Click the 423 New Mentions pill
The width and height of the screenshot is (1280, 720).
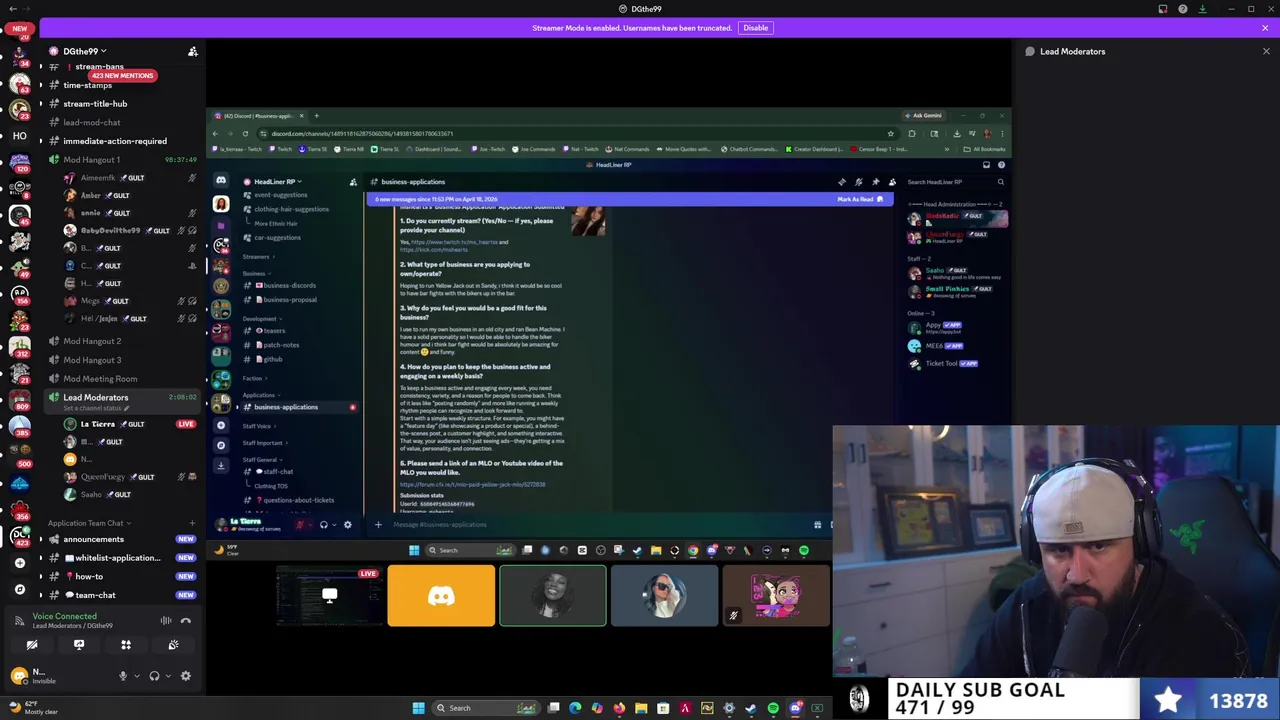point(122,76)
